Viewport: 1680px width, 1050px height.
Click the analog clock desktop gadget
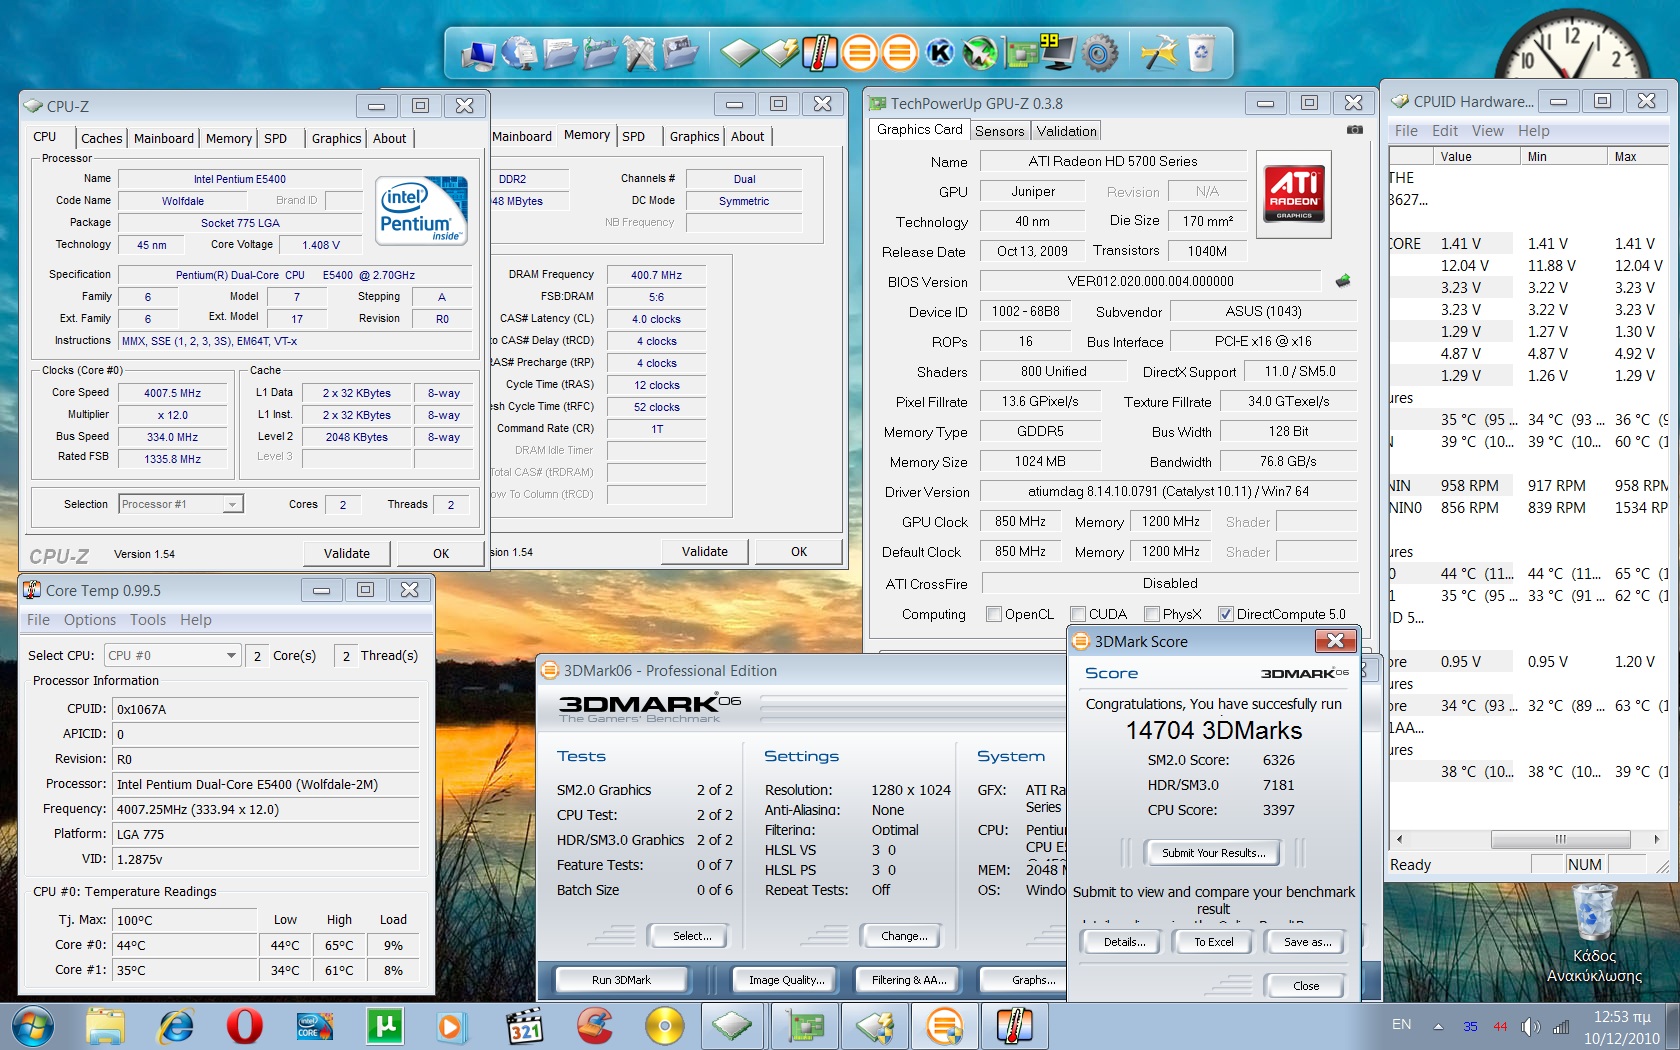1571,43
